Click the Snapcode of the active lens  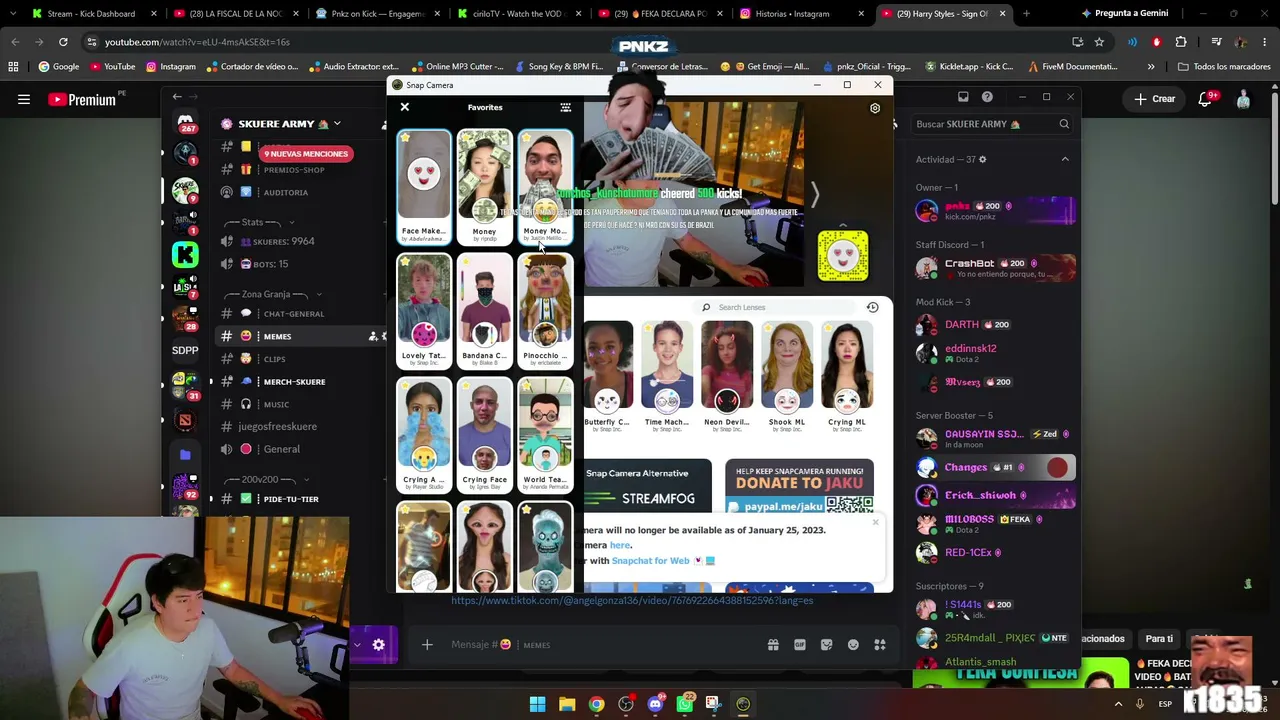(x=843, y=256)
